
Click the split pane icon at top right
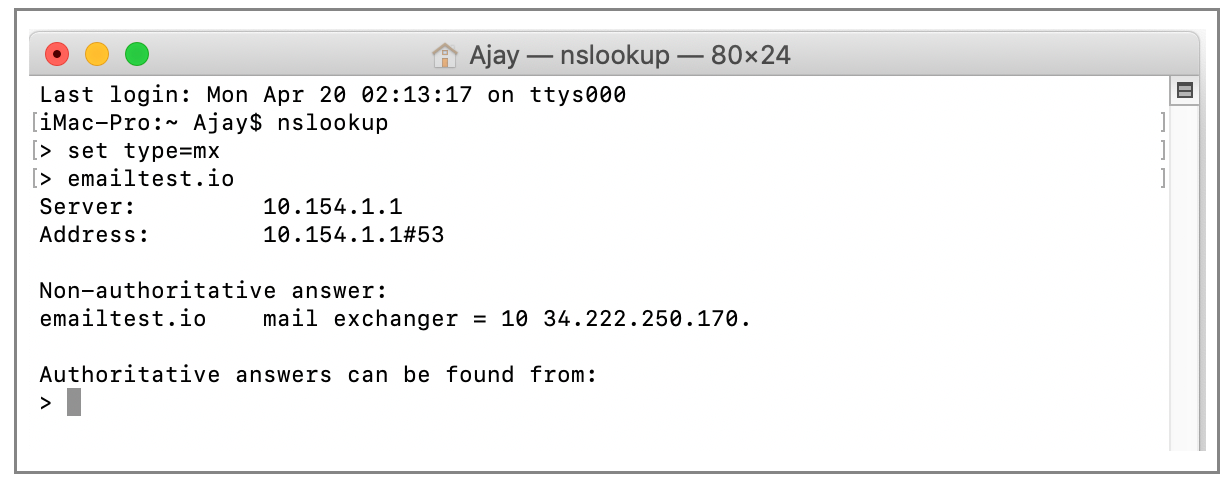coord(1185,91)
